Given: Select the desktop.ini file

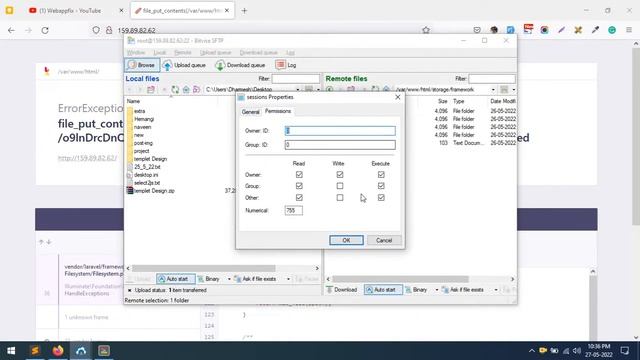Looking at the screenshot, I should (x=142, y=175).
